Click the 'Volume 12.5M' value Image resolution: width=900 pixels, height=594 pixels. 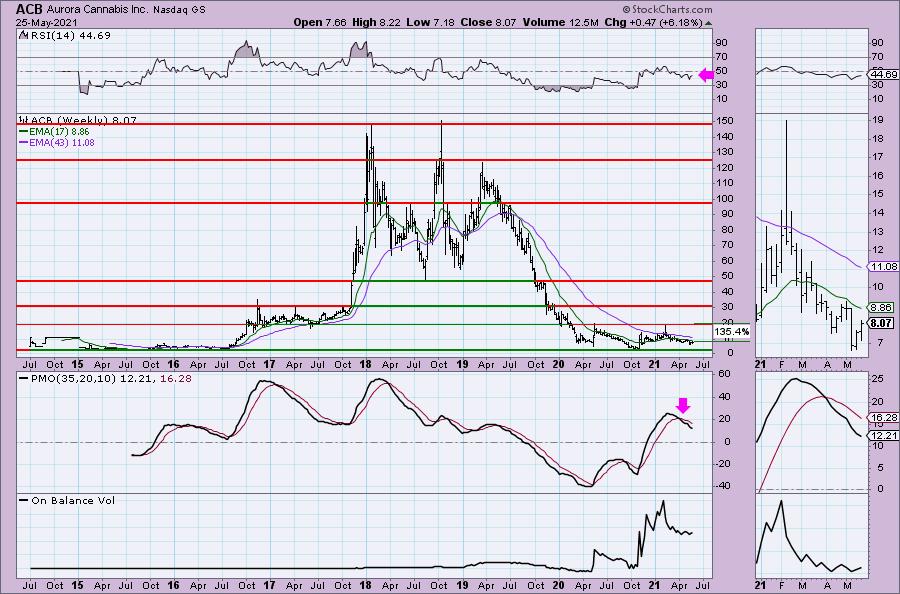pos(561,22)
